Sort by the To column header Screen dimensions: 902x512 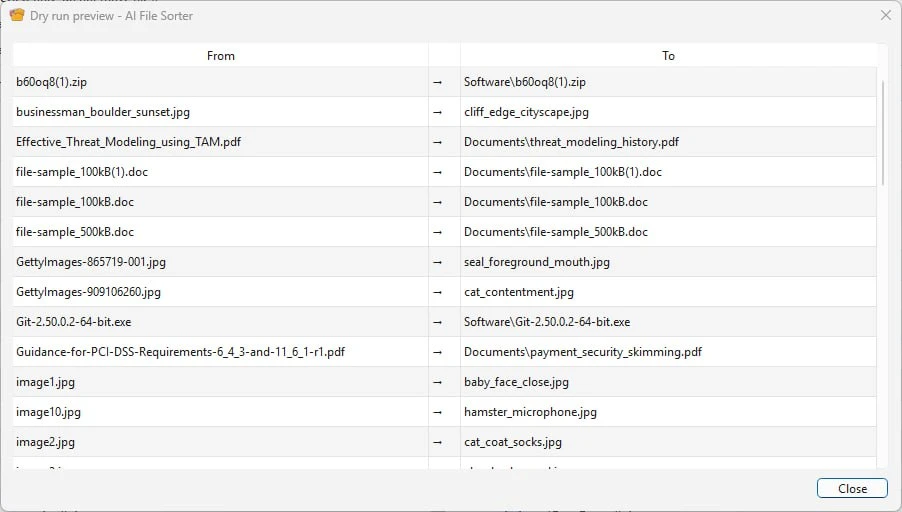click(668, 56)
